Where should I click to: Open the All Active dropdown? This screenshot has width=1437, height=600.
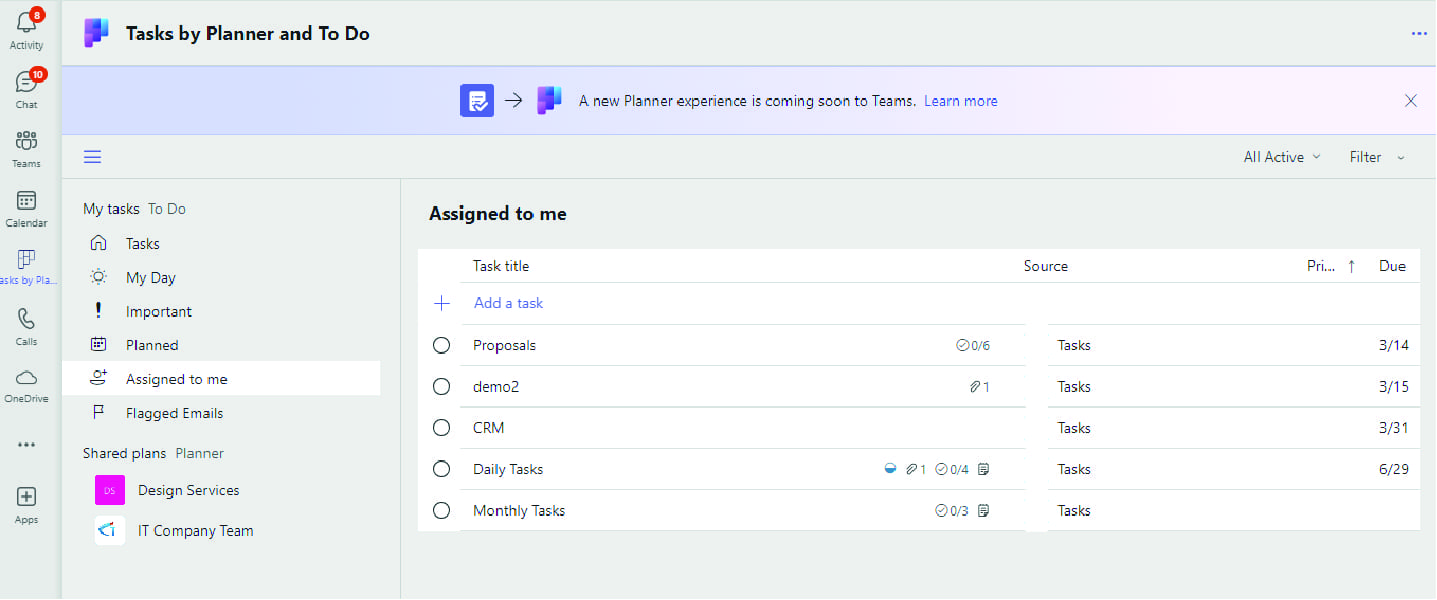click(x=1282, y=157)
